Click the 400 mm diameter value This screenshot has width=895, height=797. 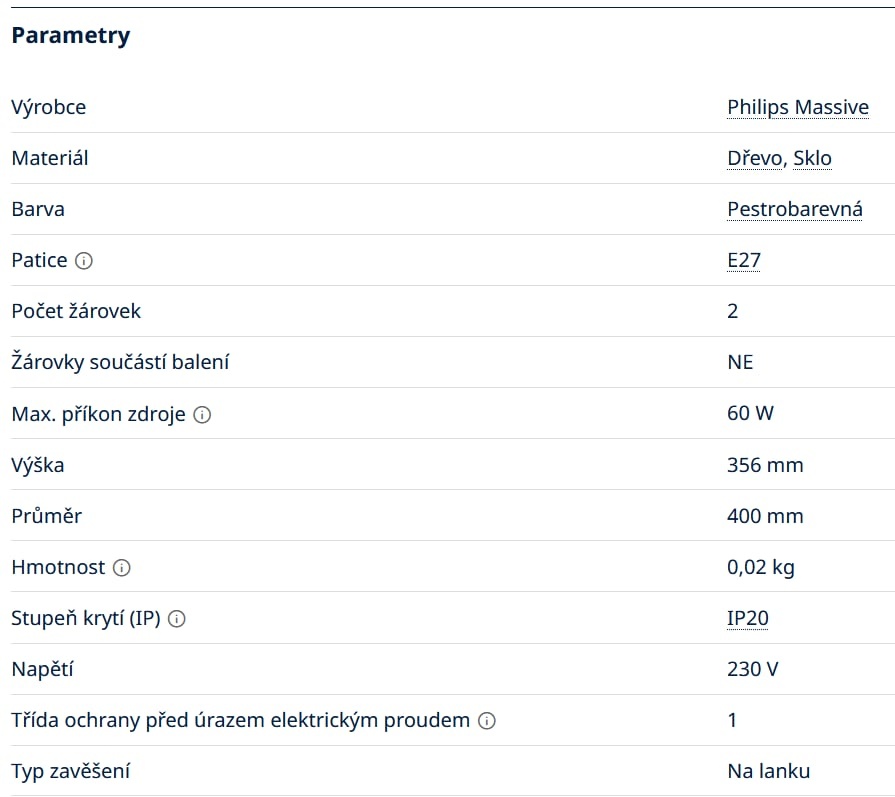coord(765,516)
